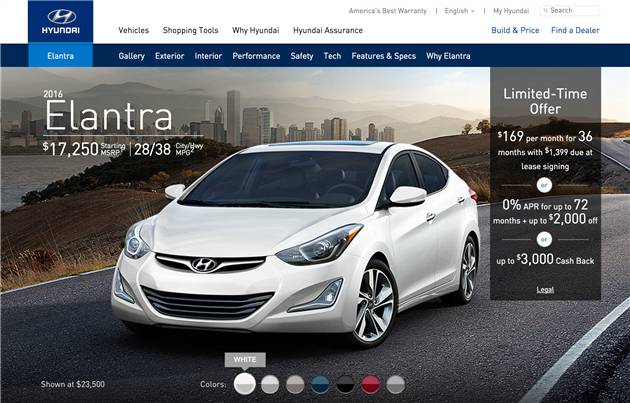This screenshot has width=630, height=403.
Task: Click the search magnifier icon
Action: pos(546,11)
